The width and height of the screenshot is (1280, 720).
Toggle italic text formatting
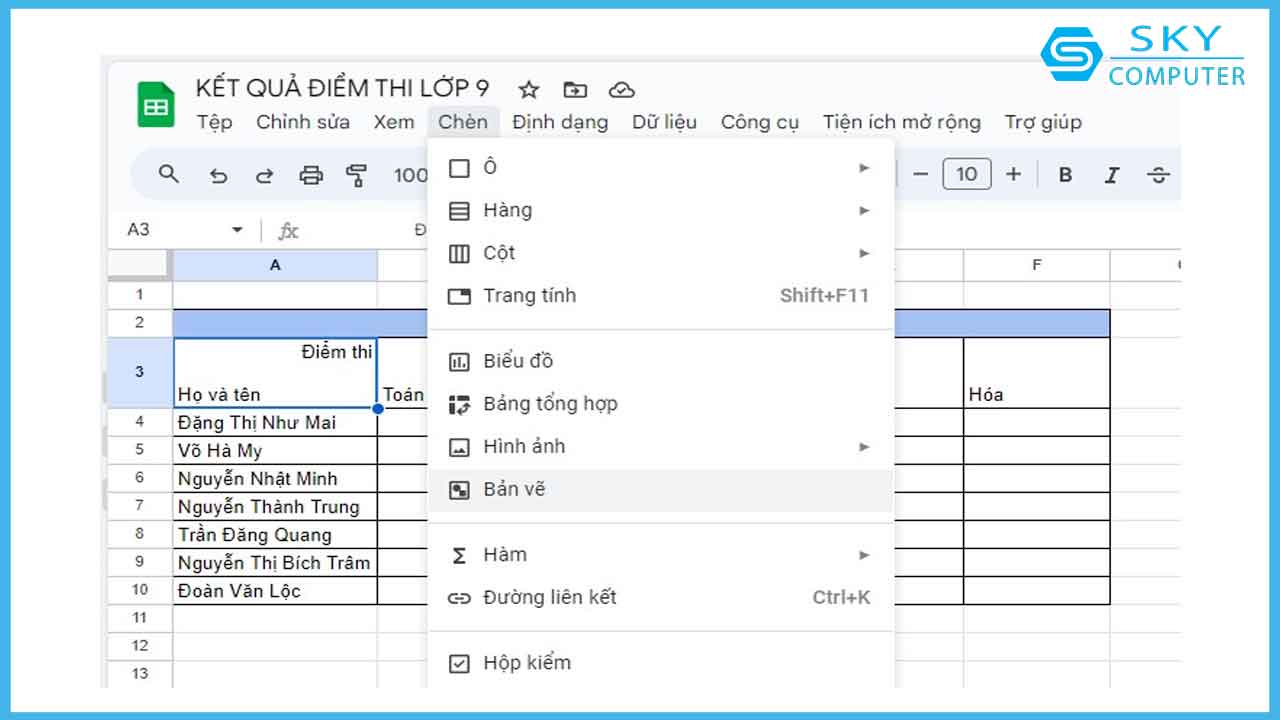pyautogui.click(x=1111, y=175)
